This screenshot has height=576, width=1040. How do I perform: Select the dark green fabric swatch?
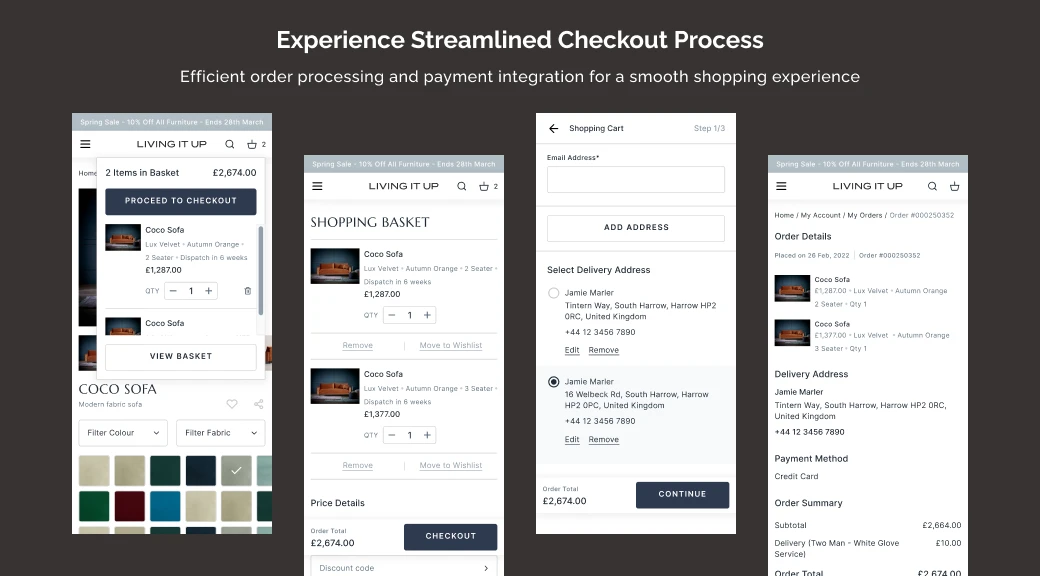tap(165, 471)
